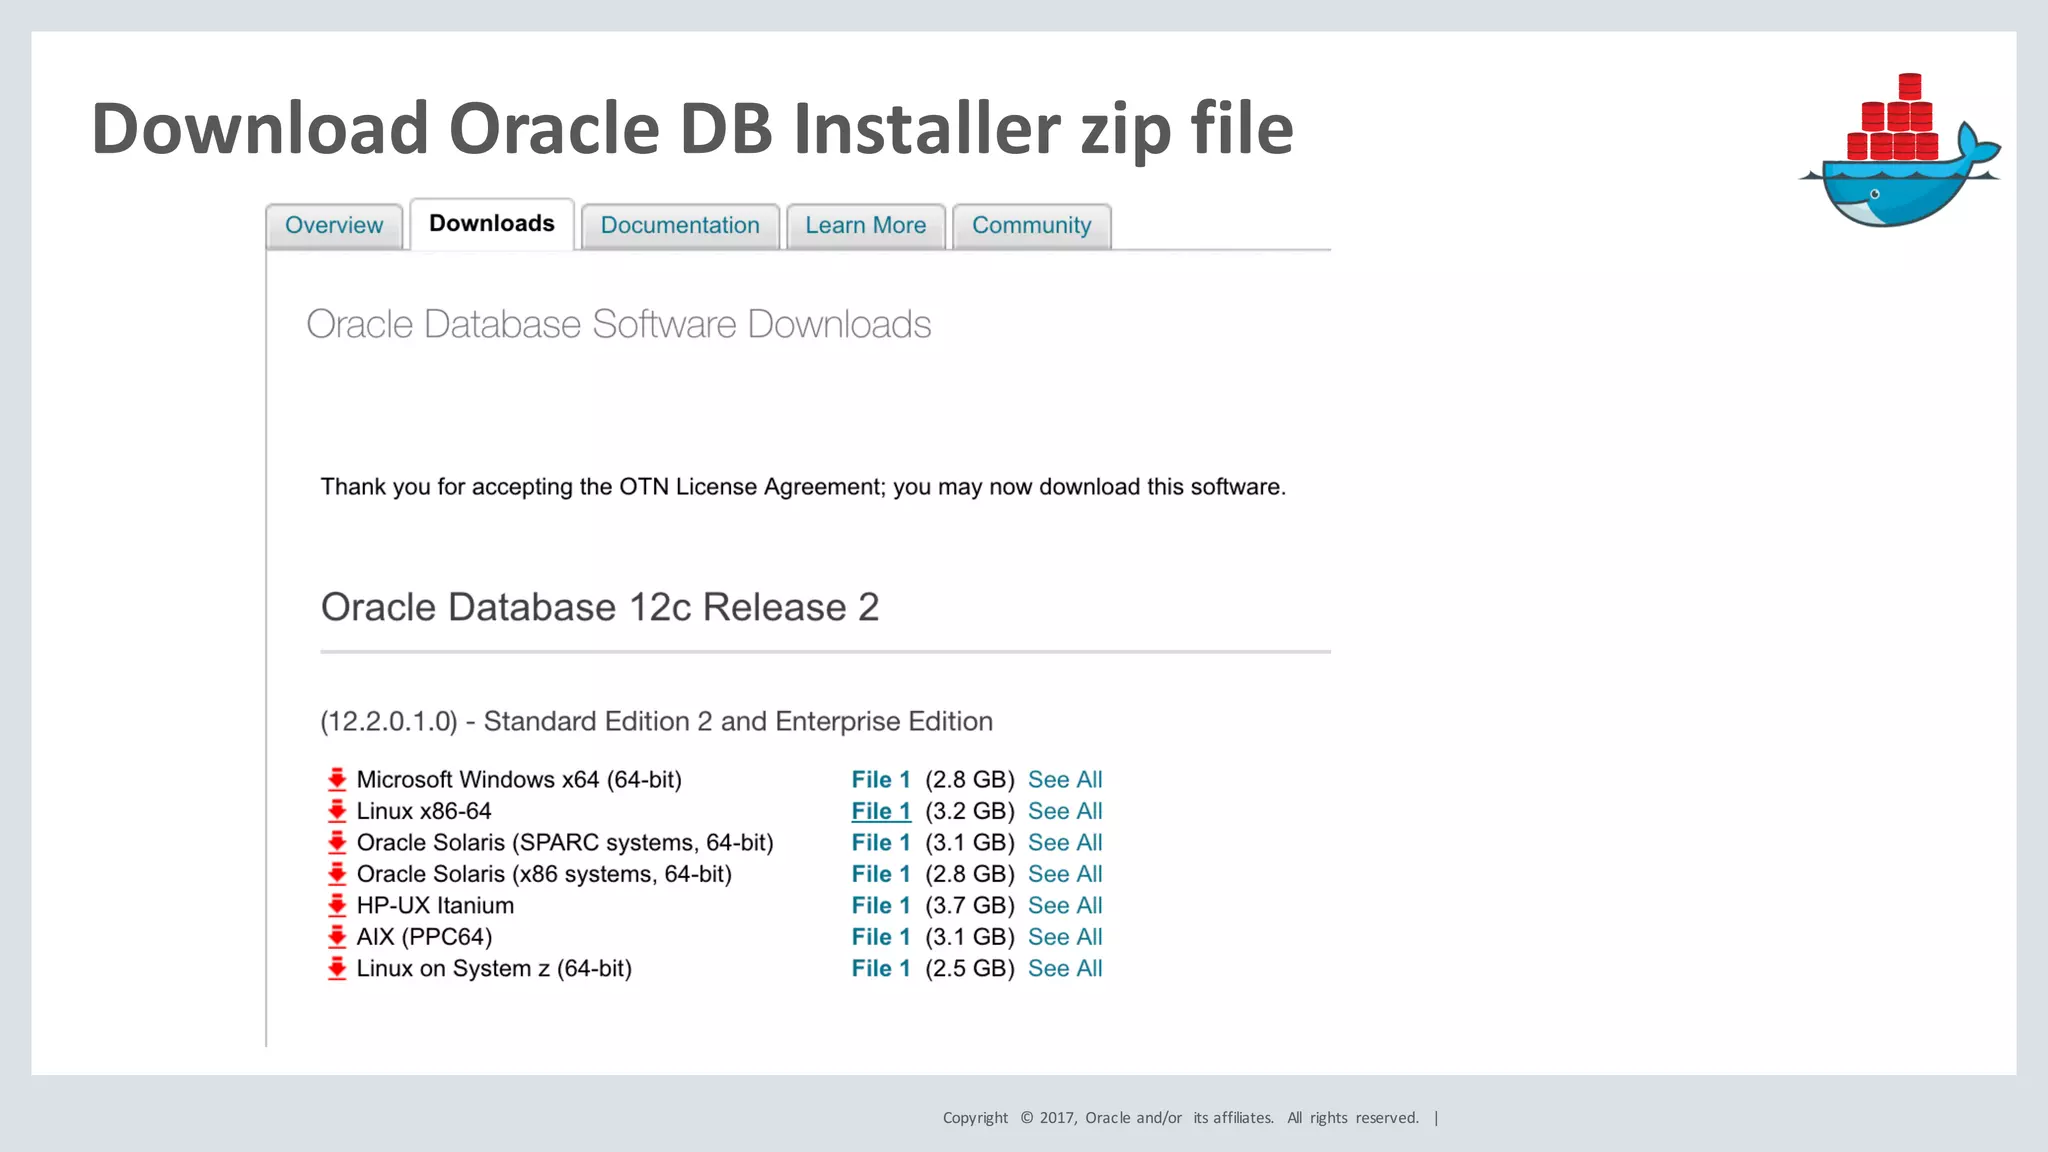Click the 3.7 GB size for HP-UX Itanium

point(970,906)
